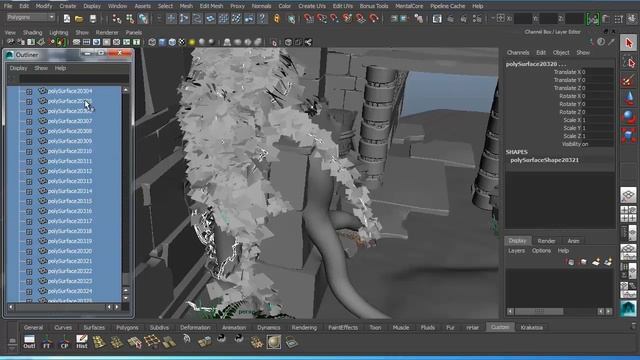Open the Create UVs menu

click(x=312, y=6)
